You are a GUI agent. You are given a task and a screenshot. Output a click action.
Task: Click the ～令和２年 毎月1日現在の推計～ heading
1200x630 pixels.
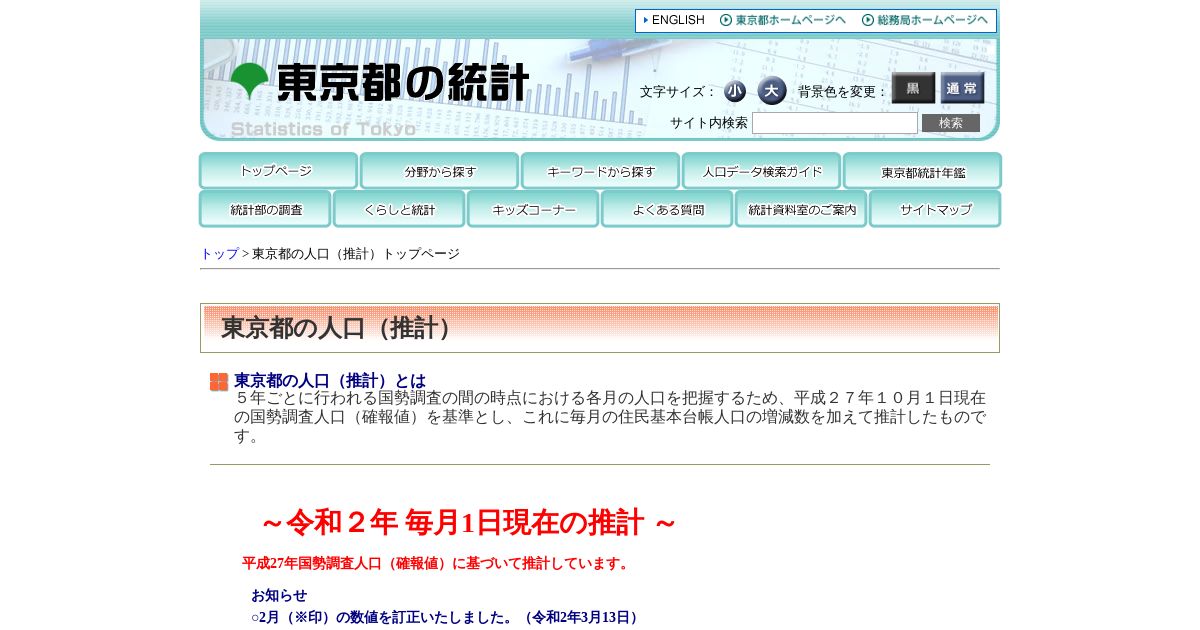click(469, 522)
